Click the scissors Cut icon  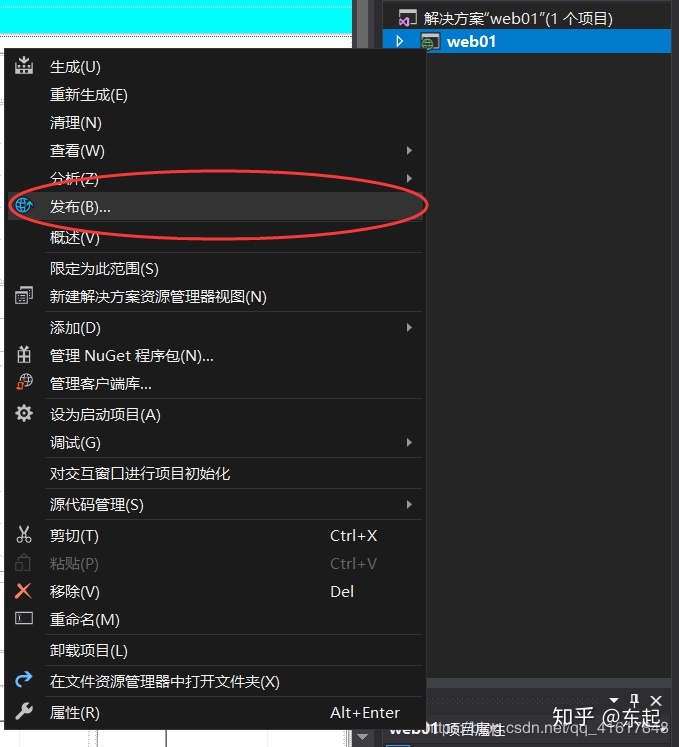[x=24, y=535]
